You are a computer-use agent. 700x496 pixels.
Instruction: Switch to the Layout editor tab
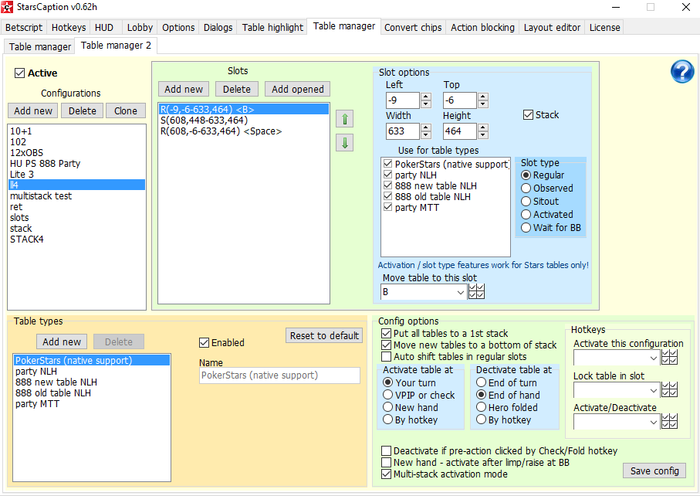(x=552, y=27)
